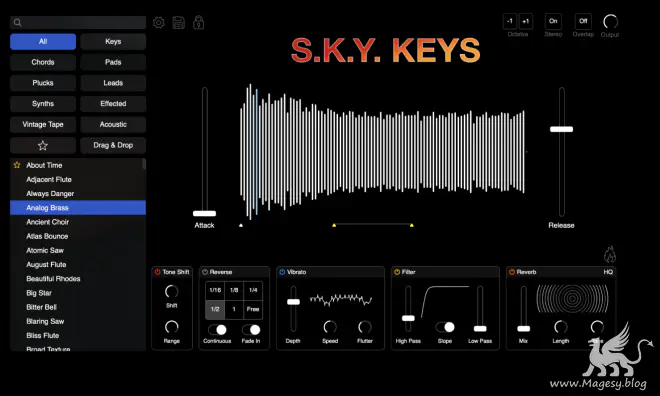Show favorites with the star filter button

point(43,145)
